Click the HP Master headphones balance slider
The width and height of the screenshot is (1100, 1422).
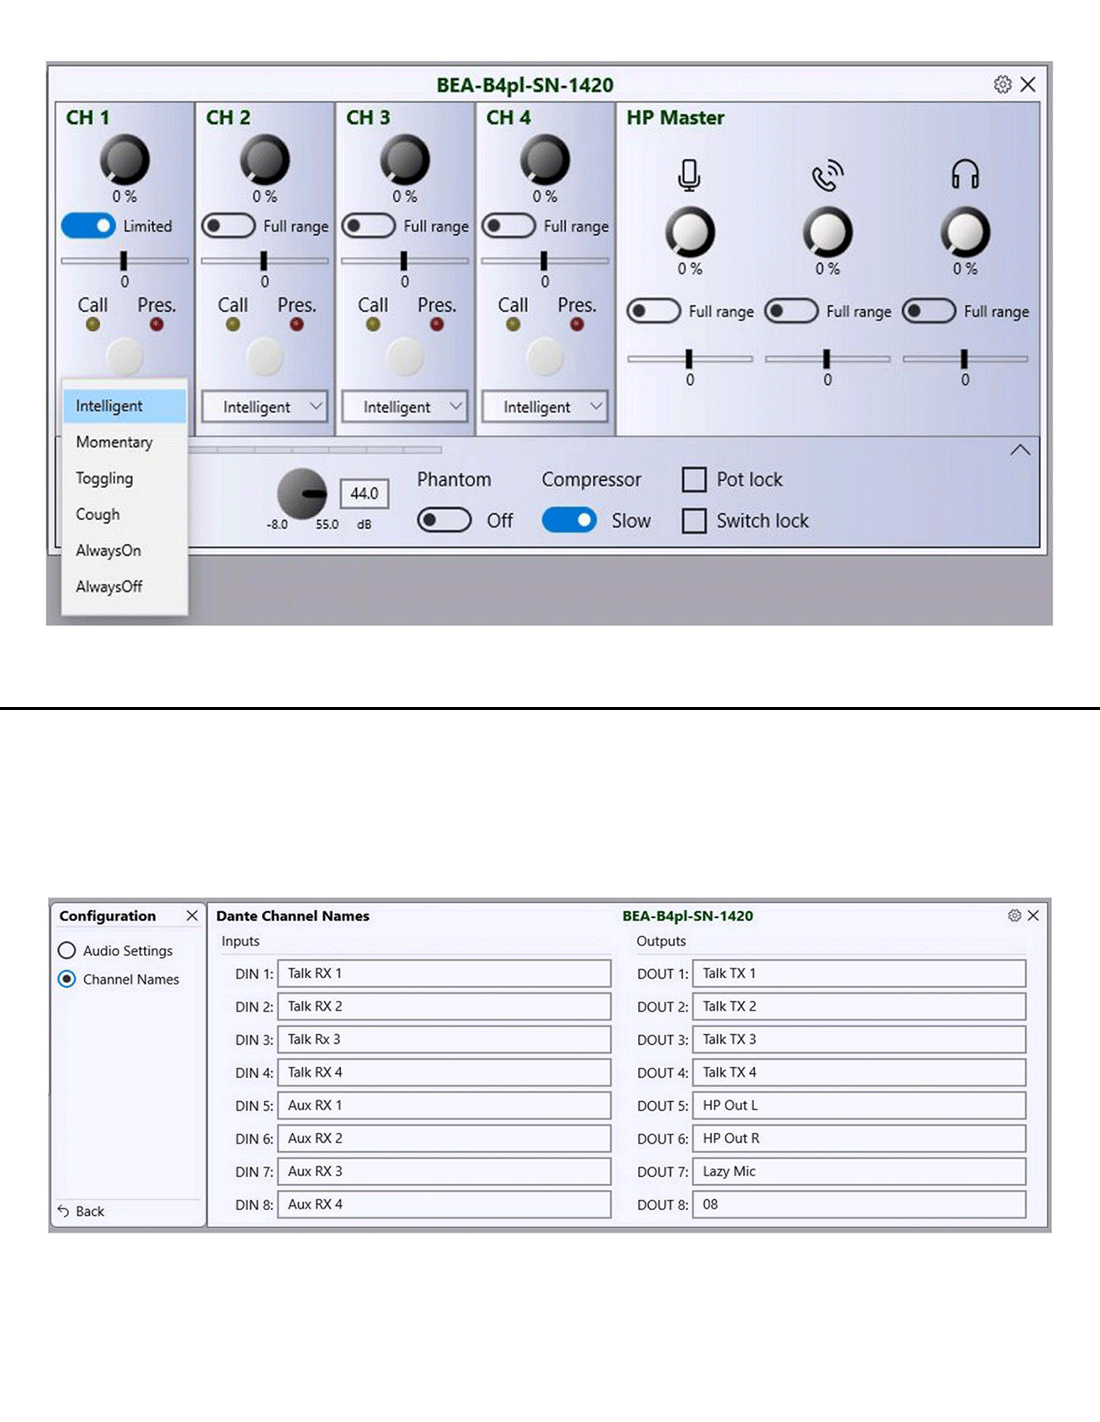965,358
